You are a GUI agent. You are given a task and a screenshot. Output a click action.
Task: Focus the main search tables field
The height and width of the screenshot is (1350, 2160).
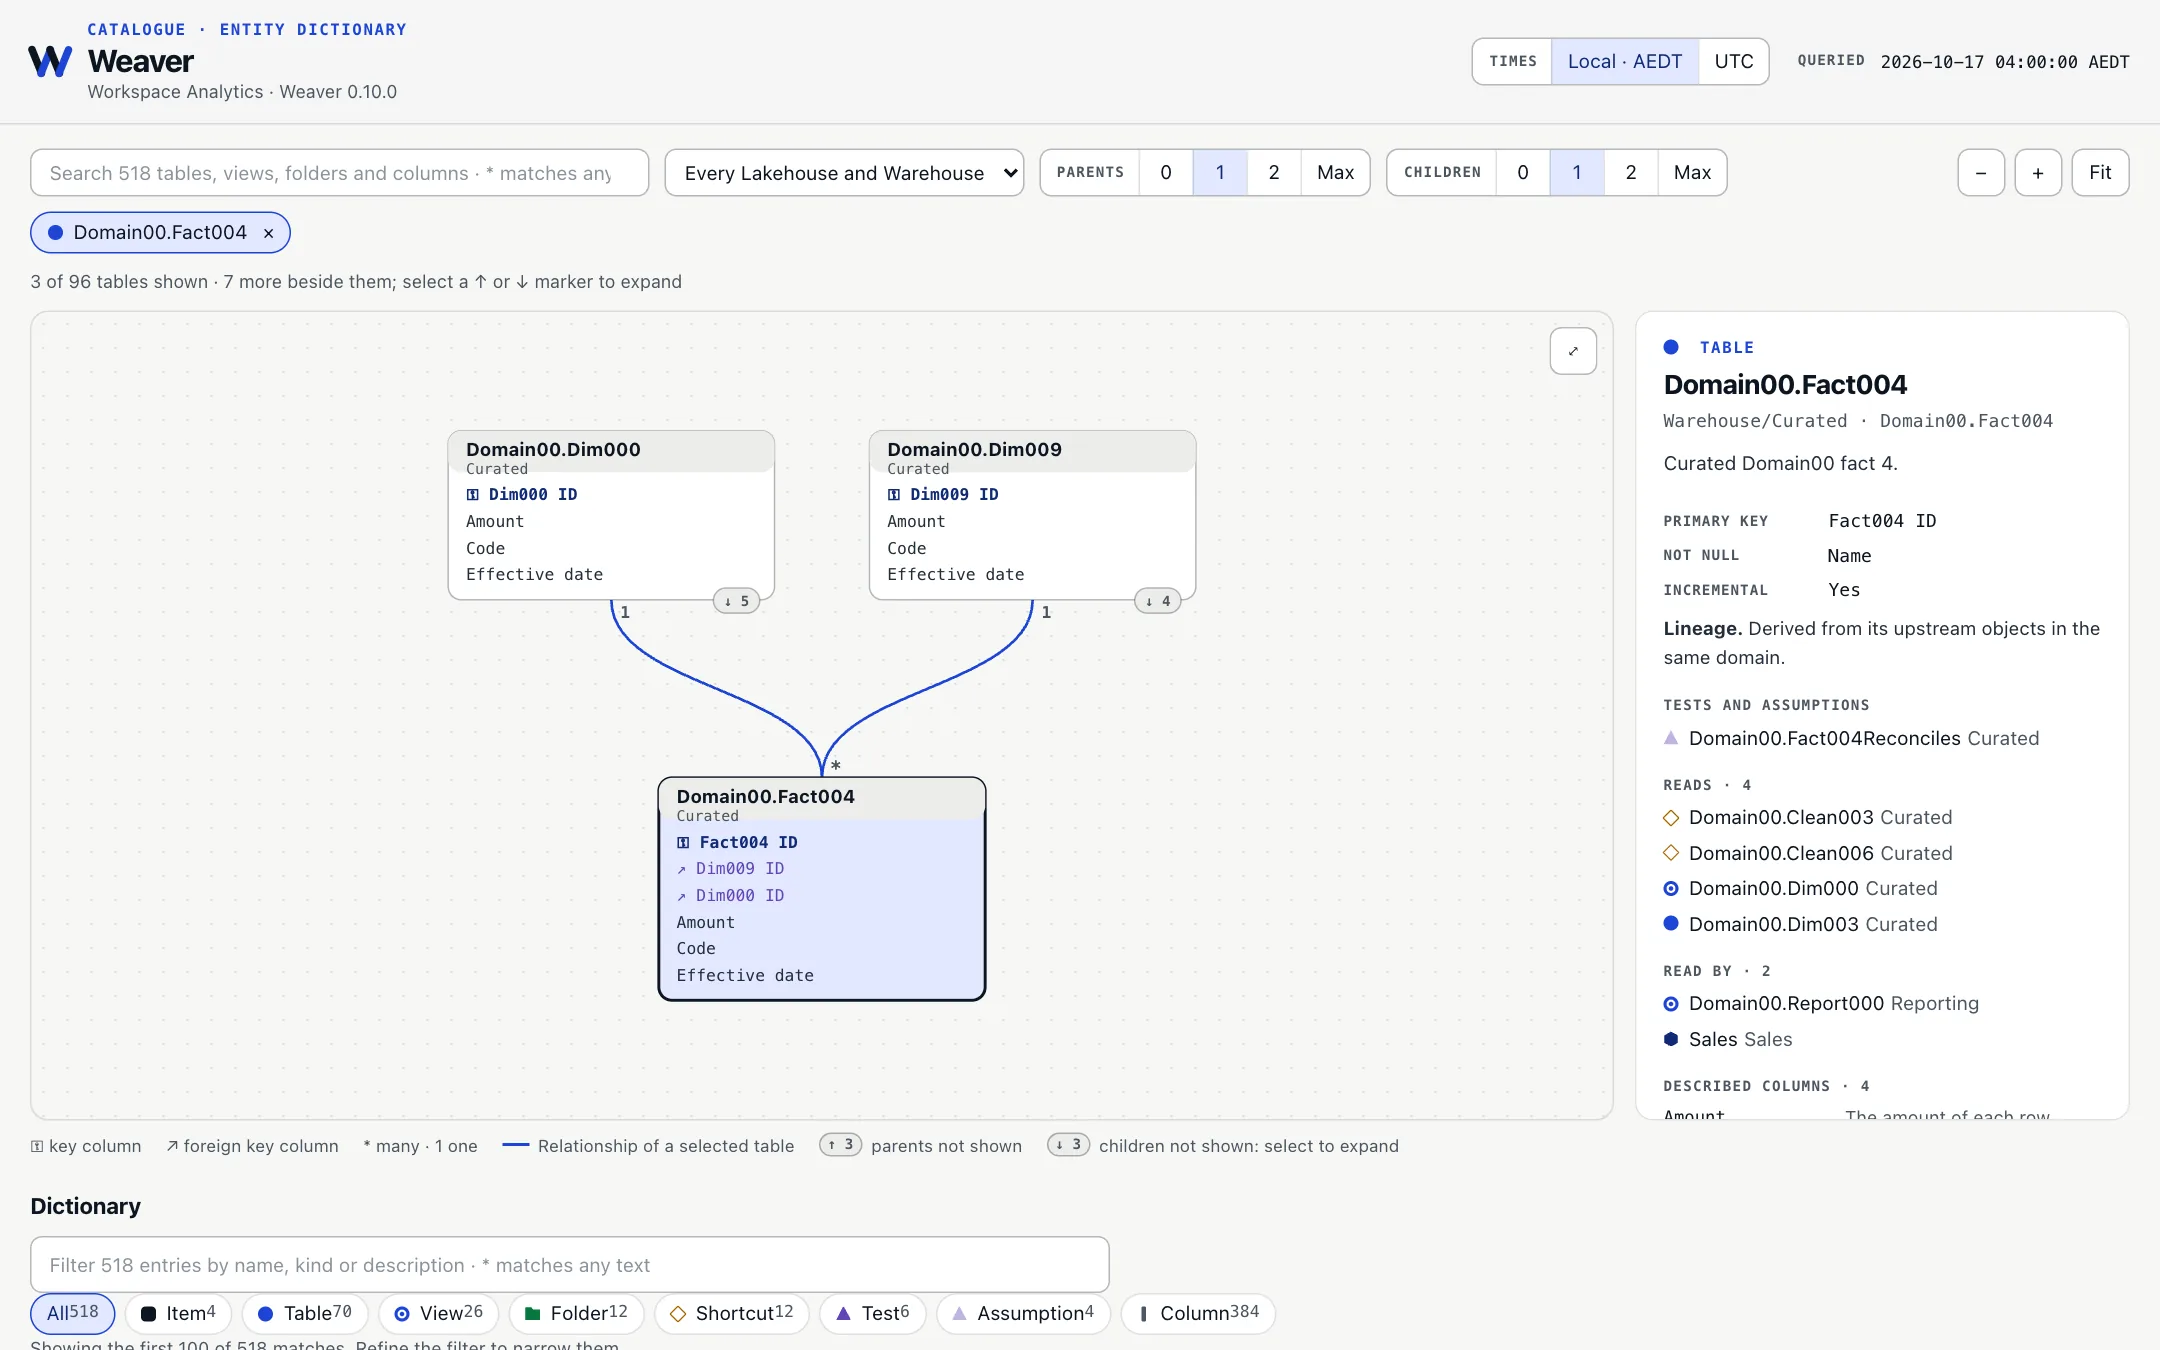click(340, 173)
